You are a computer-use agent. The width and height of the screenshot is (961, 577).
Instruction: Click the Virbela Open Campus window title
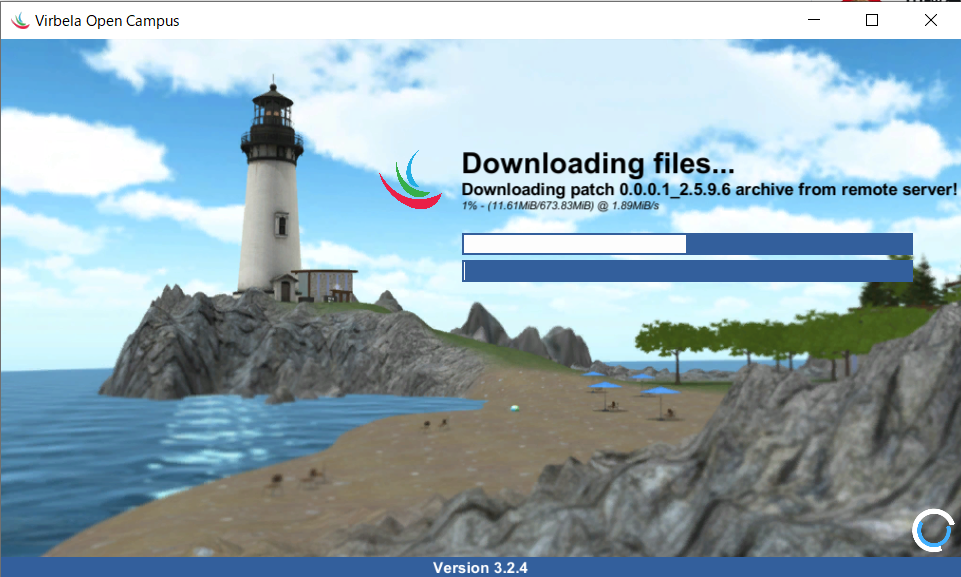tap(107, 20)
